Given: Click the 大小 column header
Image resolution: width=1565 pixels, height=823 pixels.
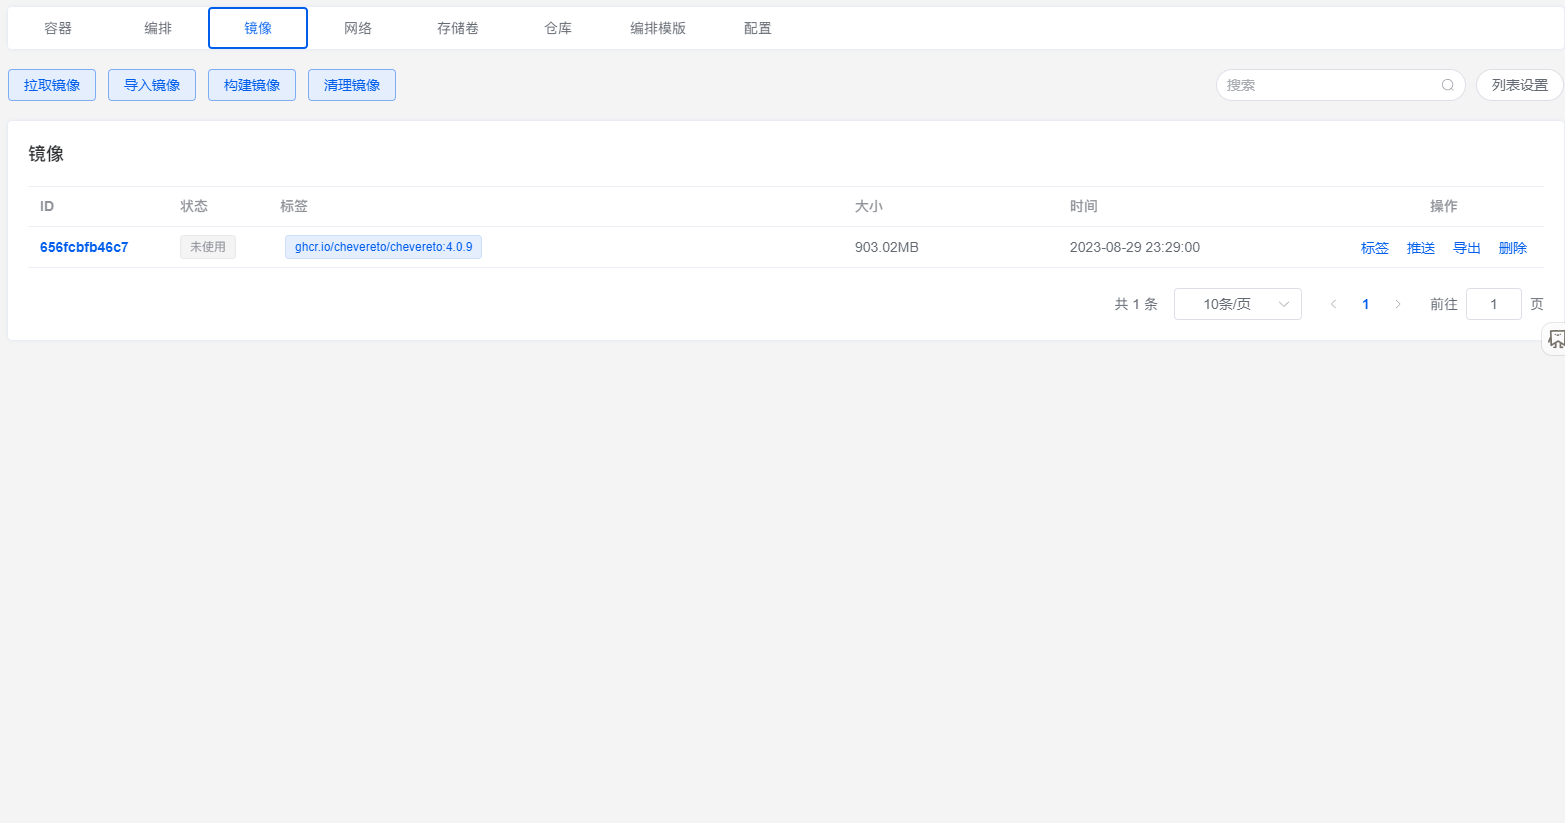Looking at the screenshot, I should pyautogui.click(x=869, y=206).
